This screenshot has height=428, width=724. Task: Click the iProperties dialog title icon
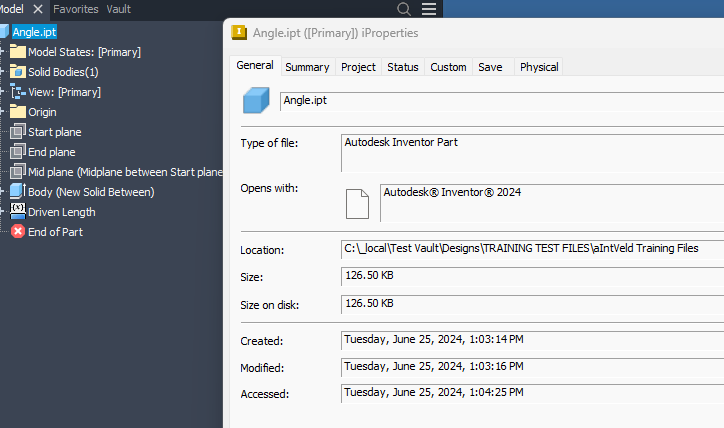coord(239,32)
